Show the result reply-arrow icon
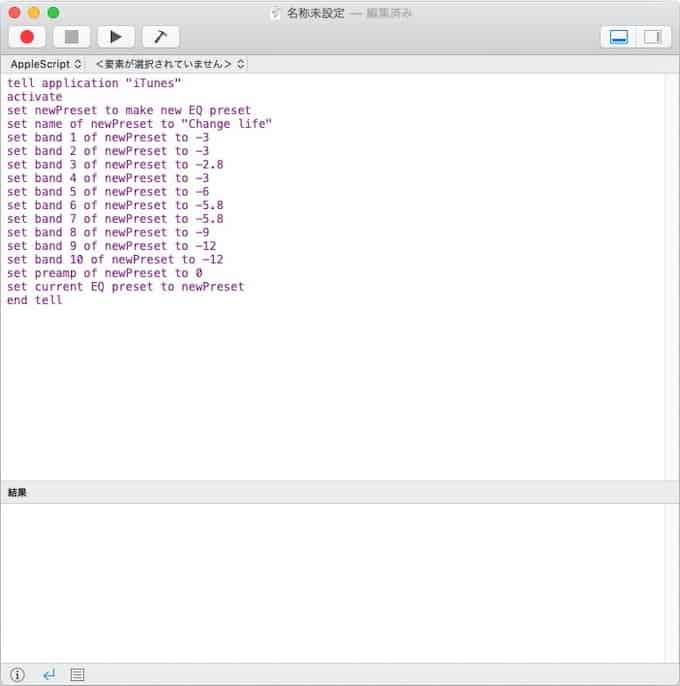The width and height of the screenshot is (680, 686). pos(49,674)
